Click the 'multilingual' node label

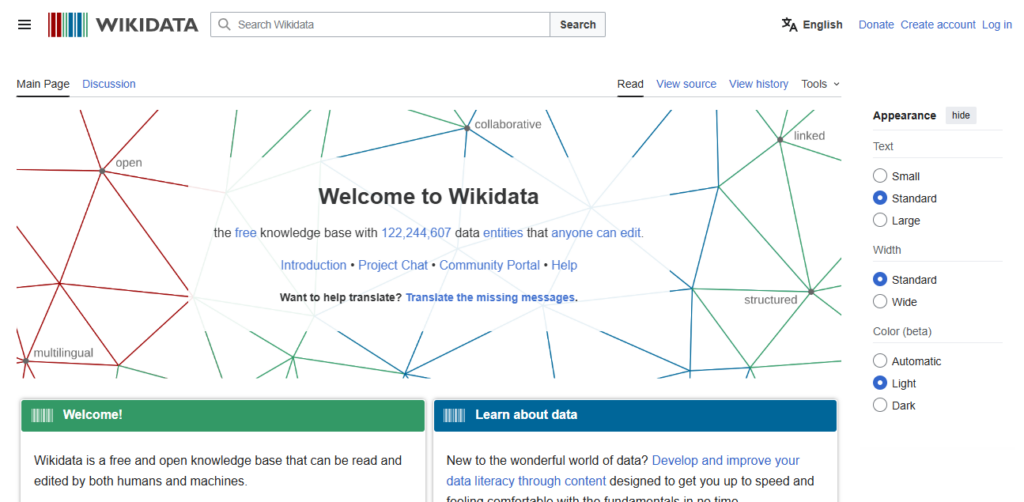tap(63, 353)
